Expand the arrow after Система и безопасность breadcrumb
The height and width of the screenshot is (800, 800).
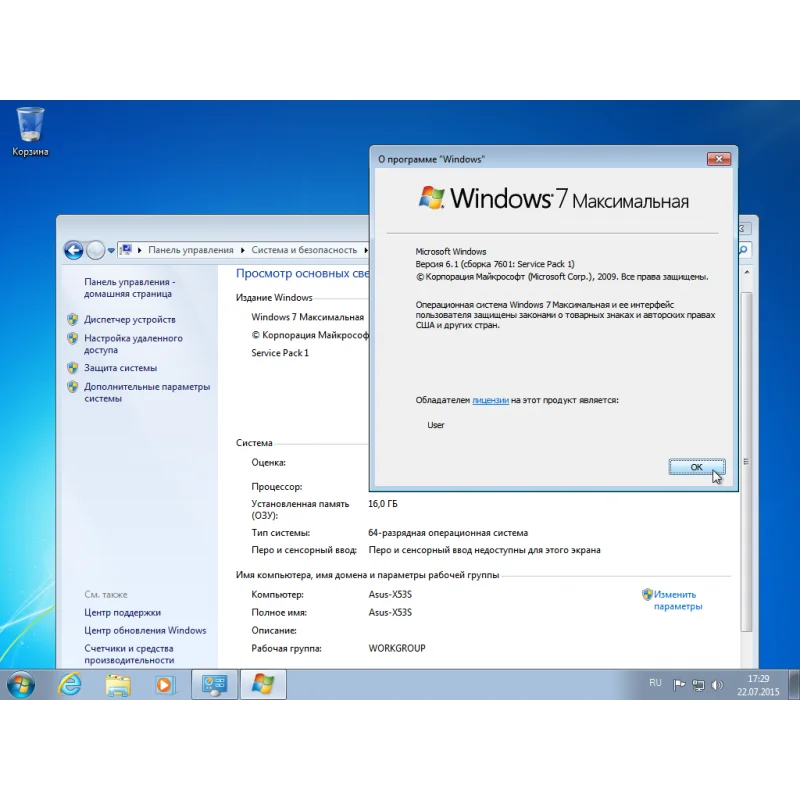[365, 251]
